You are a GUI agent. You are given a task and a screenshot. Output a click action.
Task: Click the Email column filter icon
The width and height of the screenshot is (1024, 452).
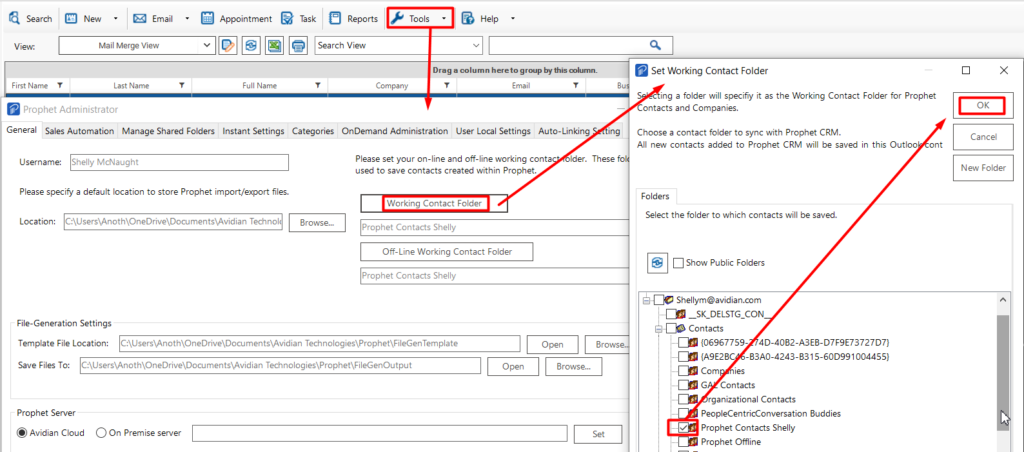tap(575, 86)
